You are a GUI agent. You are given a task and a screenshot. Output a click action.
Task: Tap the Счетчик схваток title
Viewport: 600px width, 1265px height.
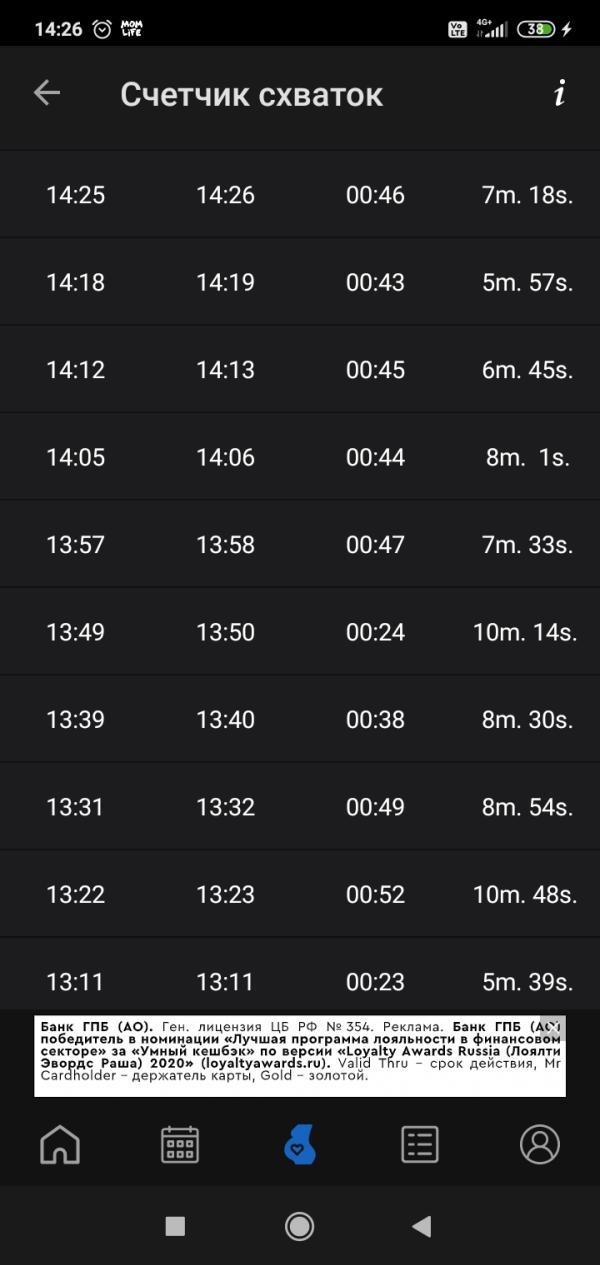click(252, 94)
